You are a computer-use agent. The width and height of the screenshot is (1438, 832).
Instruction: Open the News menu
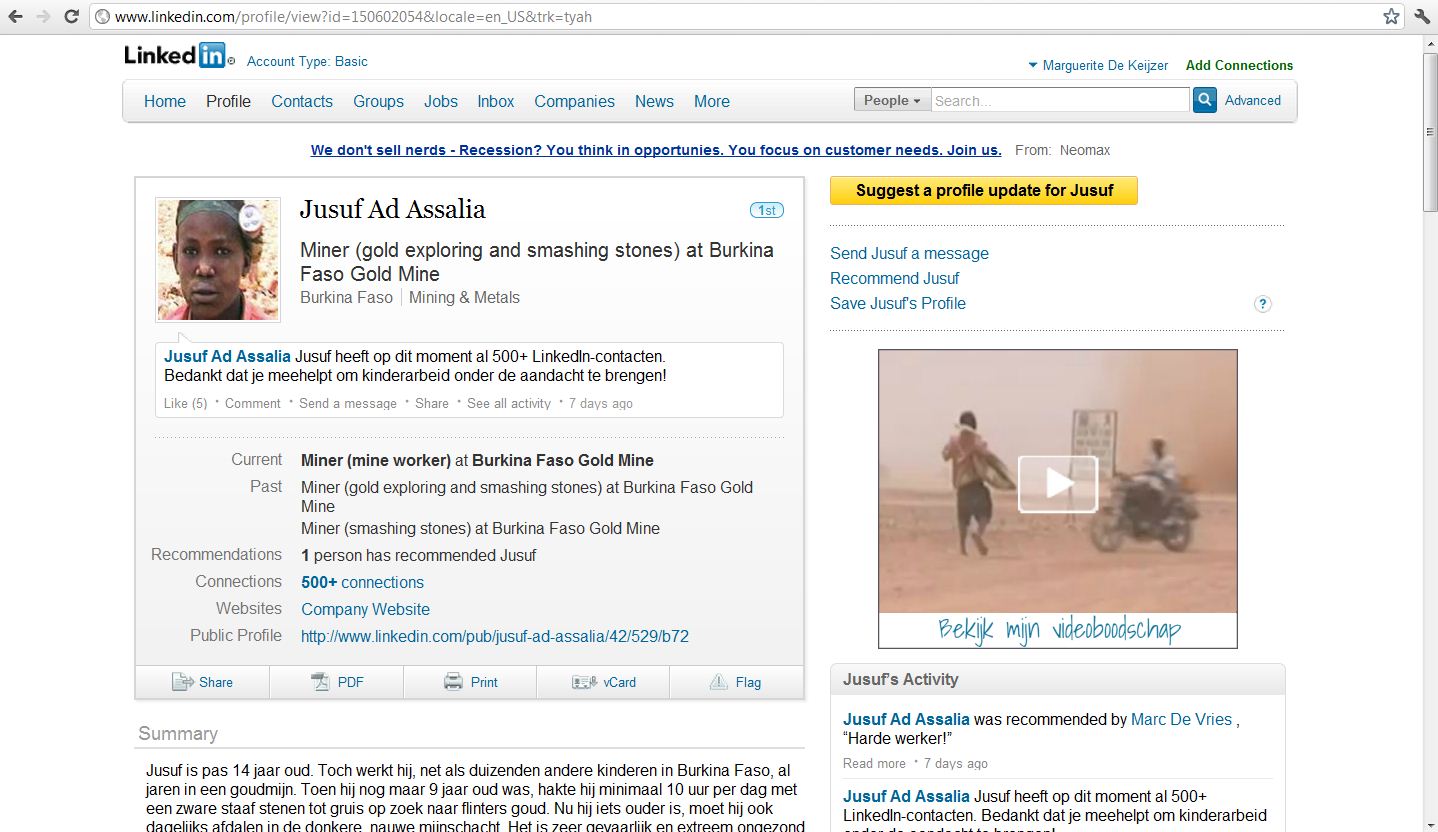654,101
